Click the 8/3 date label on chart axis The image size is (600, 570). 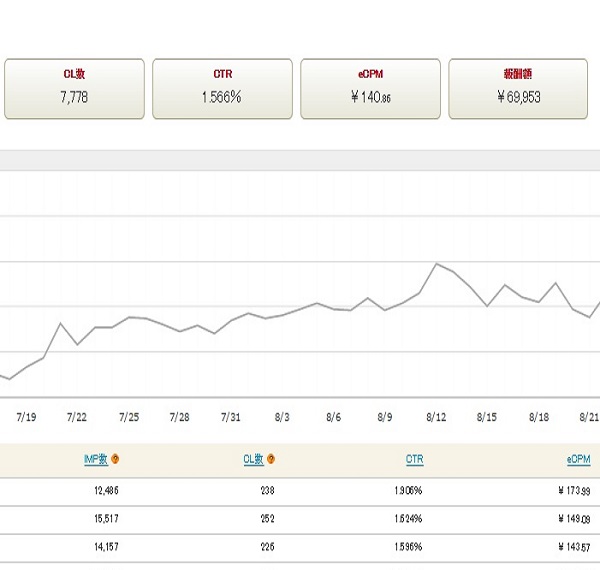click(x=282, y=417)
